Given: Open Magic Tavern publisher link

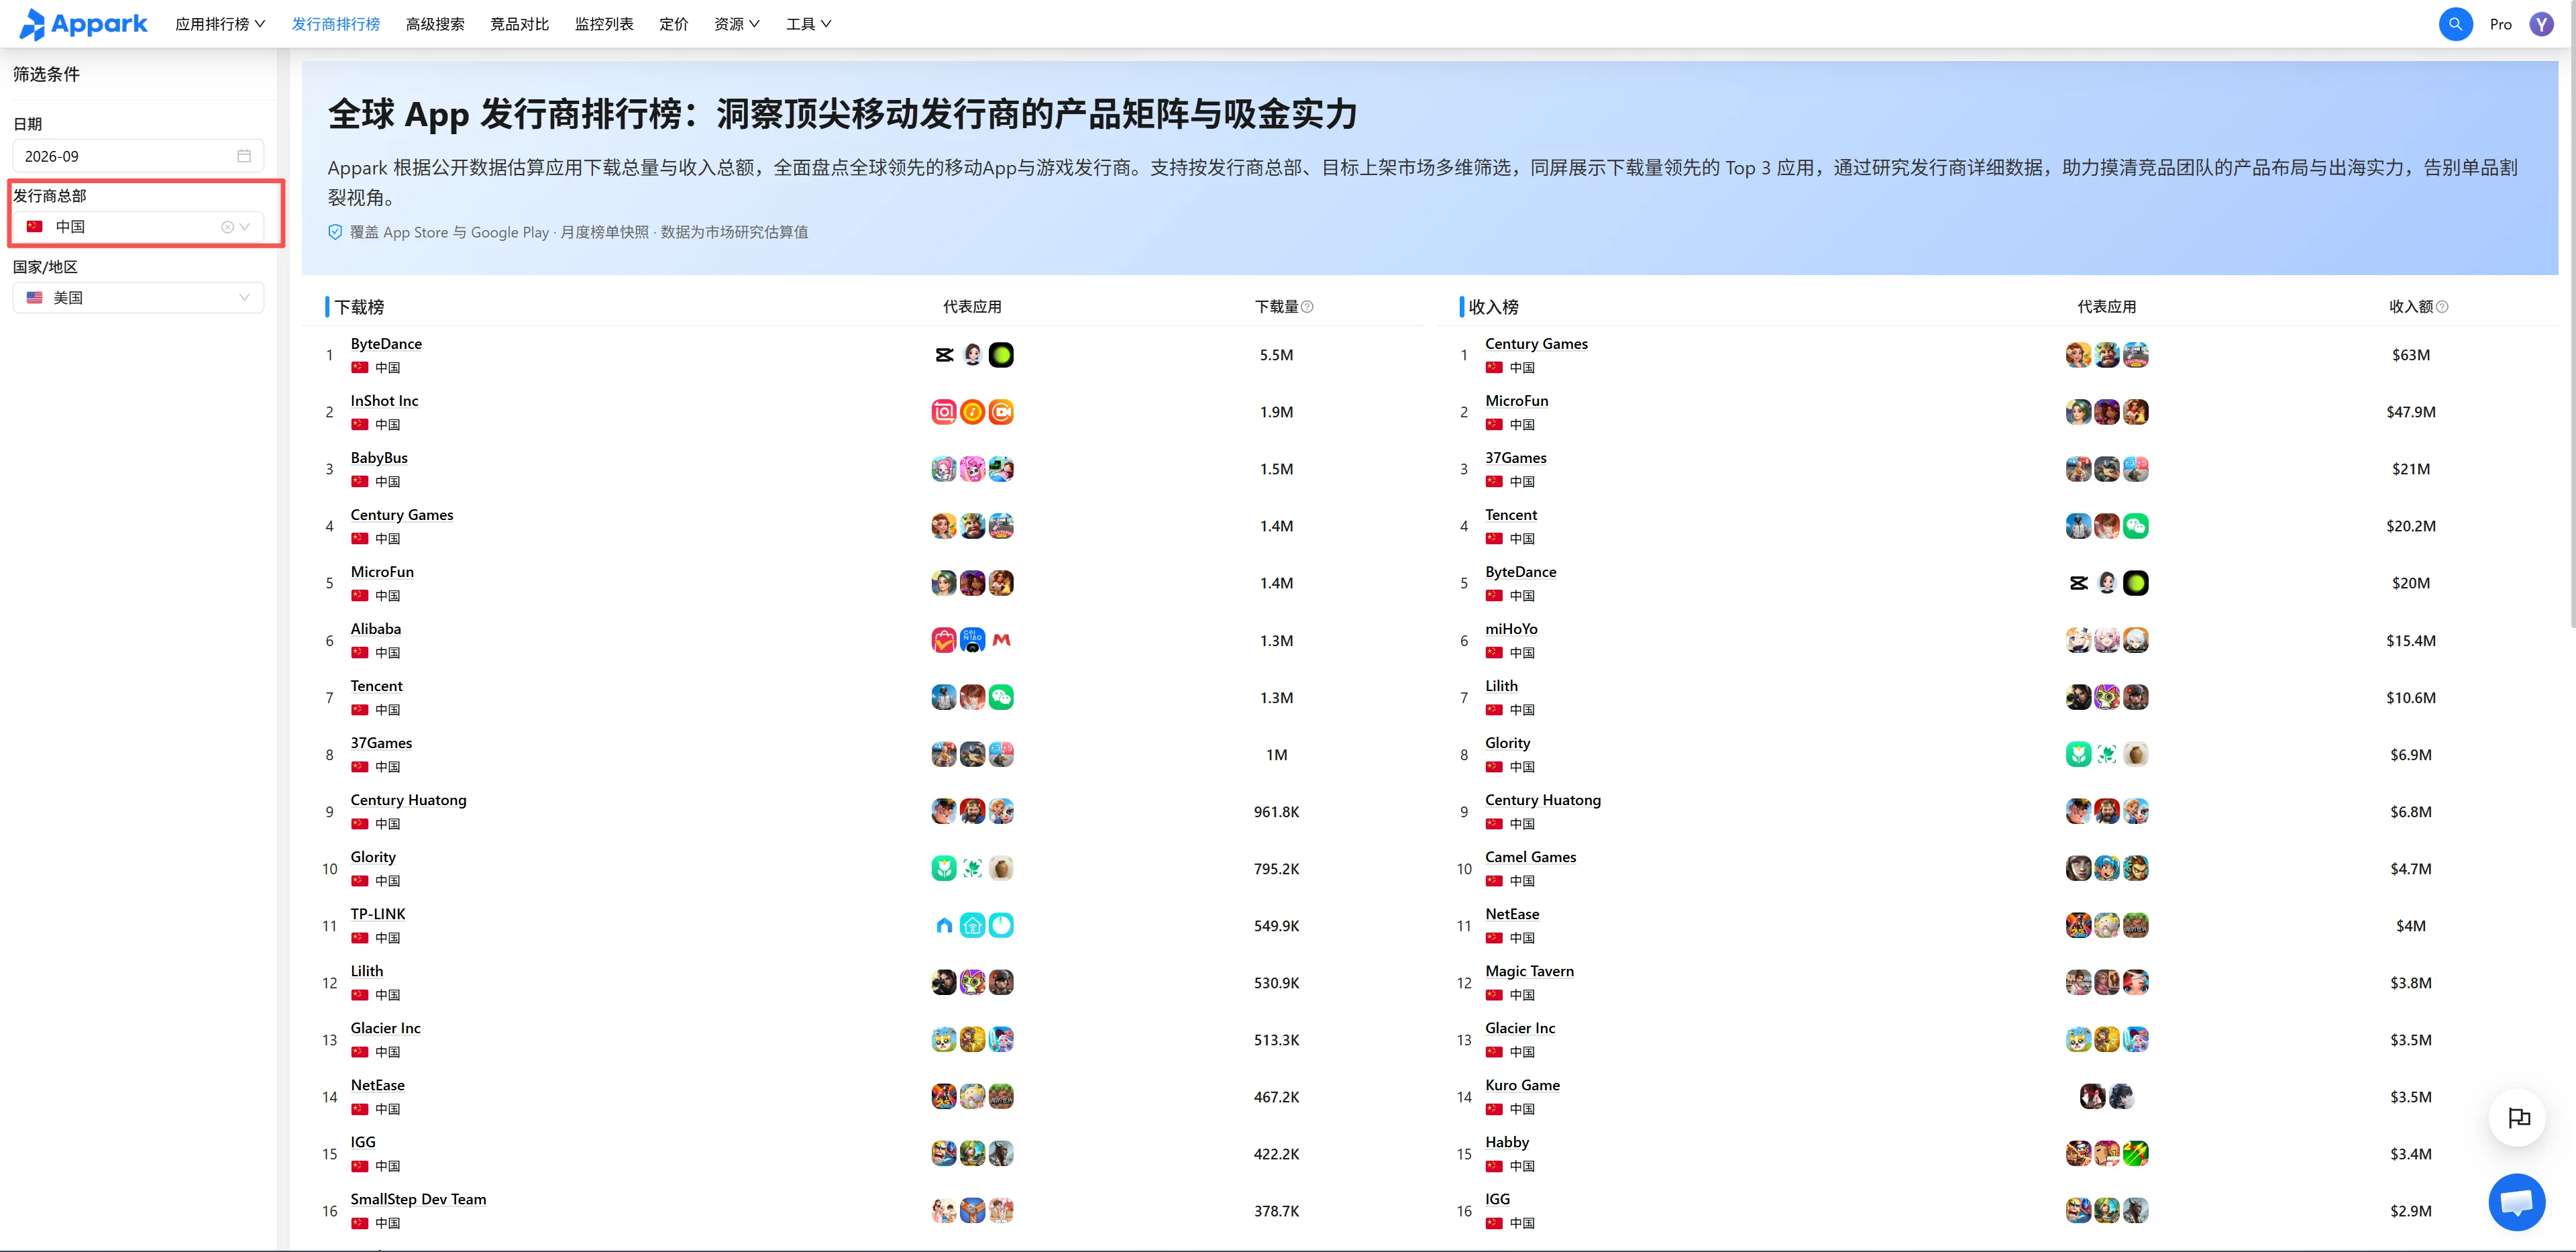Looking at the screenshot, I should point(1529,971).
